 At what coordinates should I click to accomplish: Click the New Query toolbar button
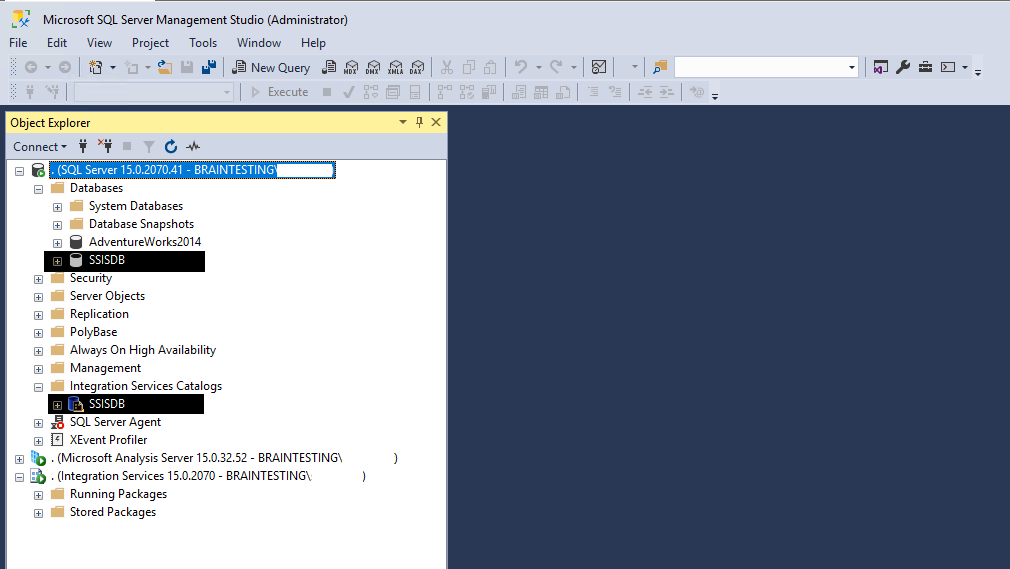click(x=271, y=67)
